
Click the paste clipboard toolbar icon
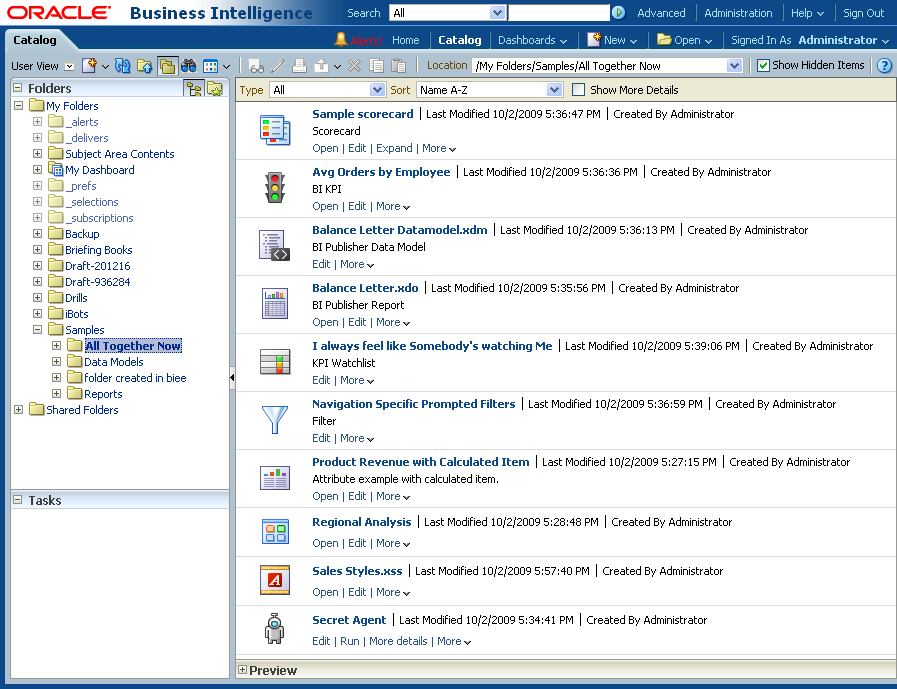tap(399, 66)
